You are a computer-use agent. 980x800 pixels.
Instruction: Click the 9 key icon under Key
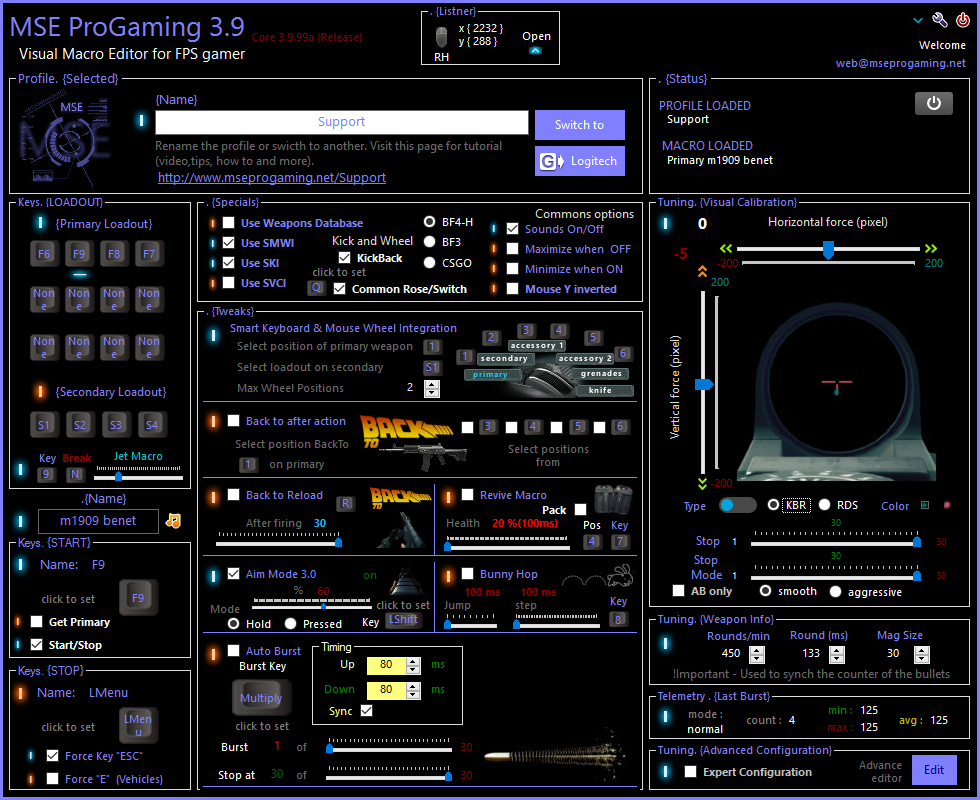point(46,474)
